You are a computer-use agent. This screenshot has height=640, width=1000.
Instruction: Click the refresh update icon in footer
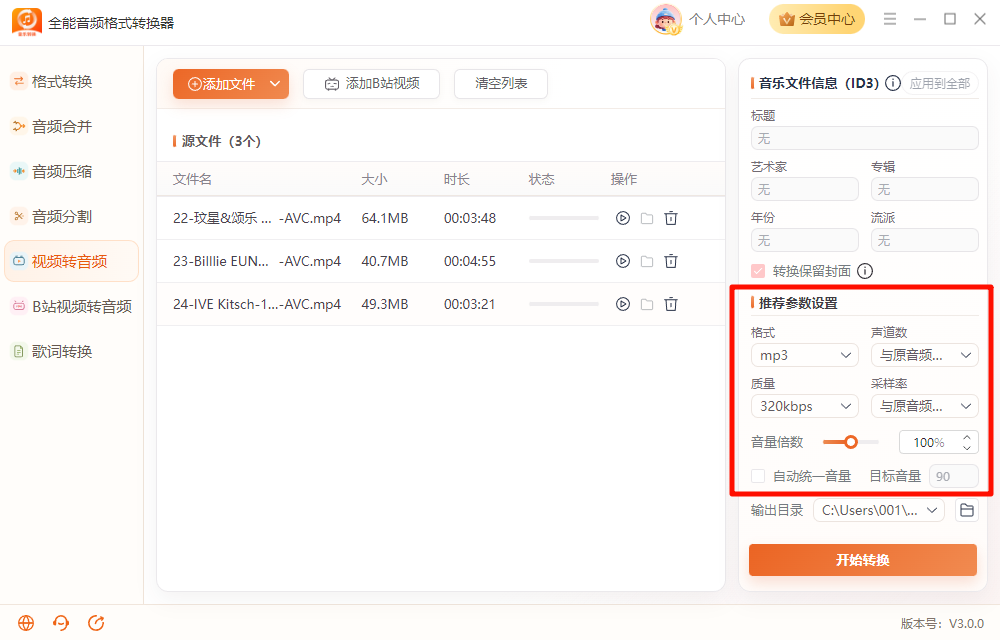click(96, 623)
